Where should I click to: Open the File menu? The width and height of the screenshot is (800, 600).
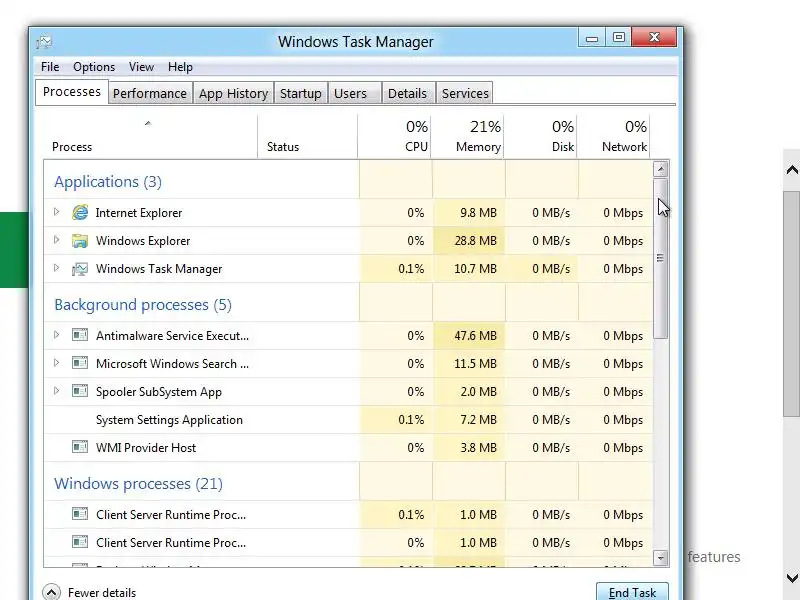pyautogui.click(x=50, y=67)
